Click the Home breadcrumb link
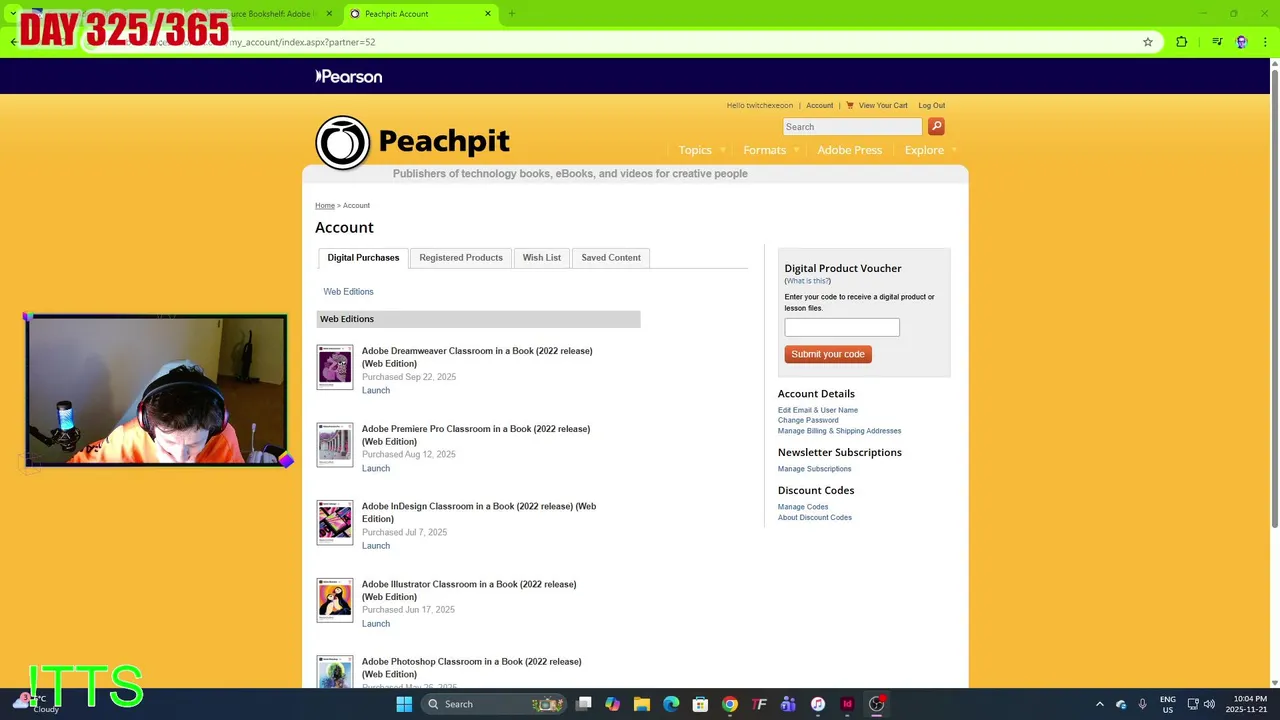Viewport: 1280px width, 720px height. click(325, 205)
